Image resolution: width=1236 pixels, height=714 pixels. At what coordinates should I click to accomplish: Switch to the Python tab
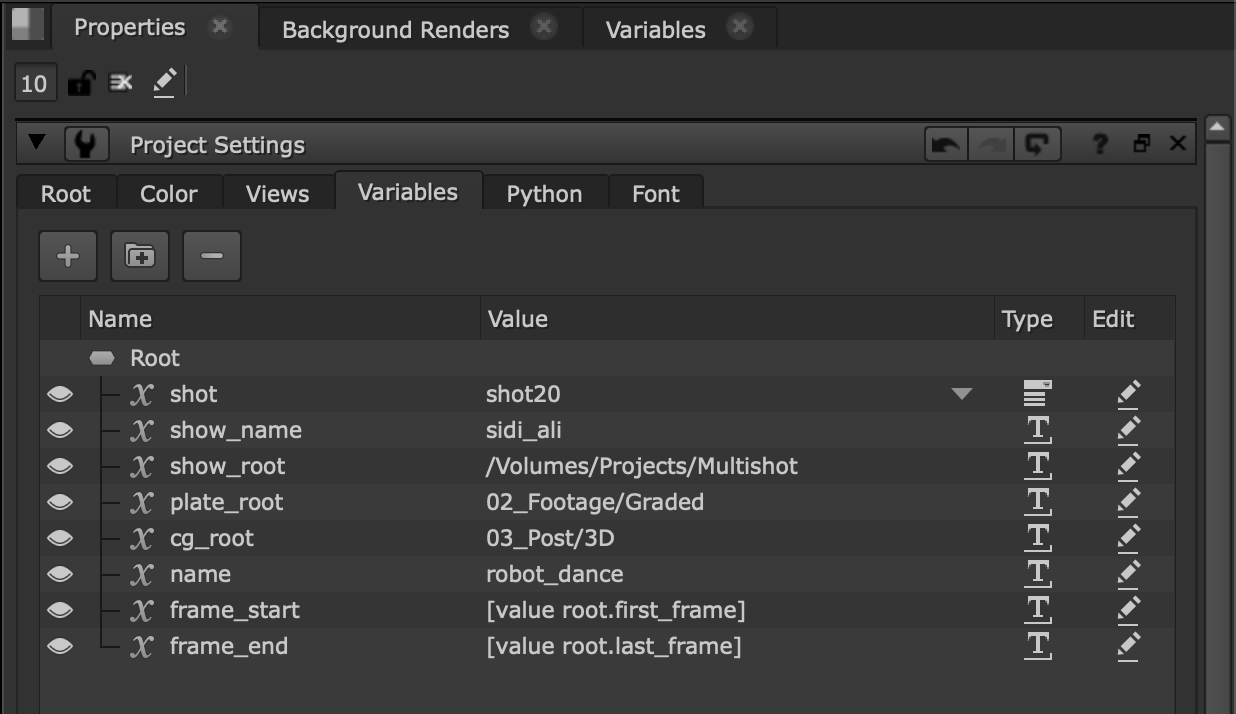[x=544, y=193]
